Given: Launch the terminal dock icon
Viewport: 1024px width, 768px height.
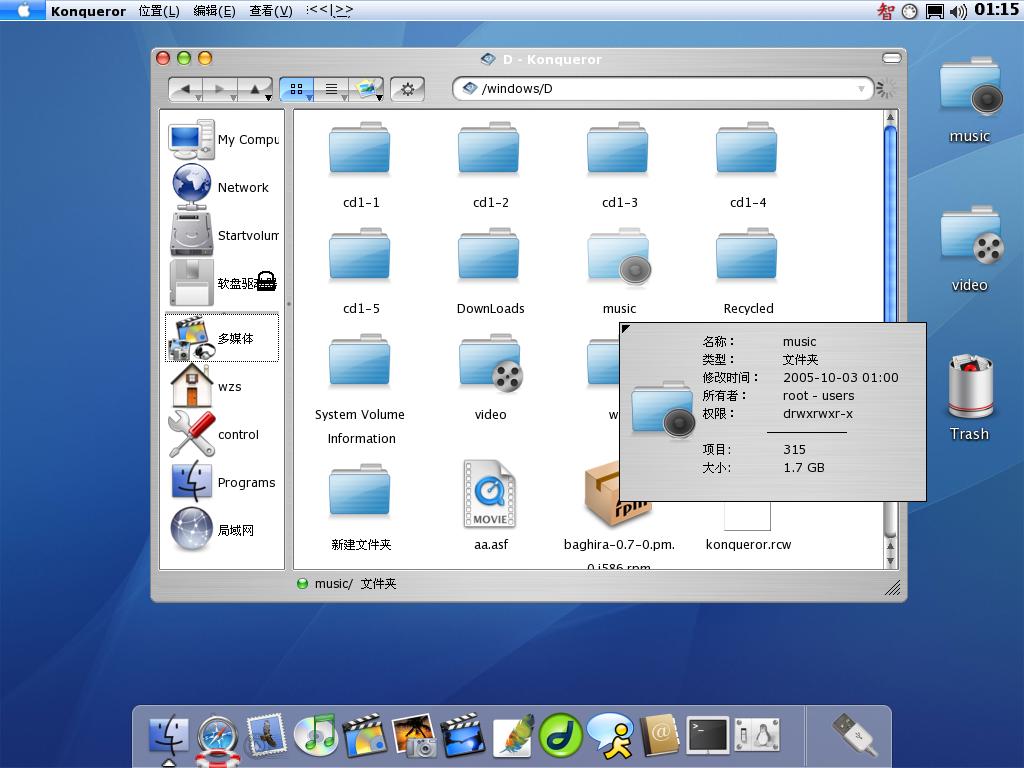Looking at the screenshot, I should tap(708, 735).
